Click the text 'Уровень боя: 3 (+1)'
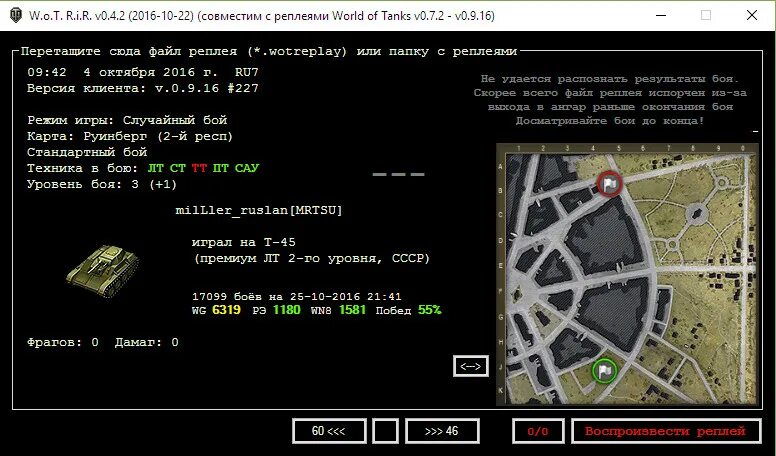776x456 pixels. 102,184
